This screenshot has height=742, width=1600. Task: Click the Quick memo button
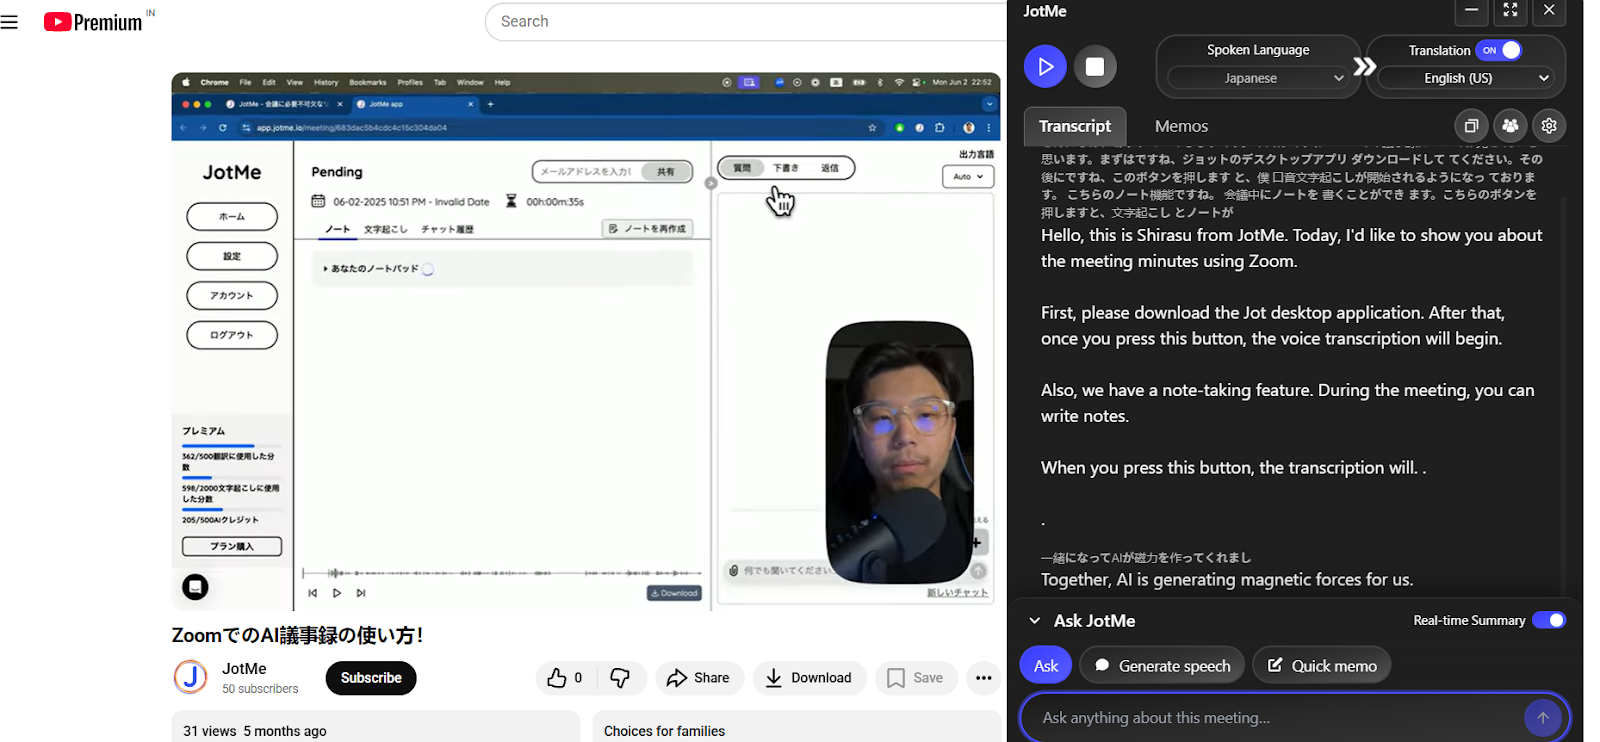click(x=1321, y=665)
